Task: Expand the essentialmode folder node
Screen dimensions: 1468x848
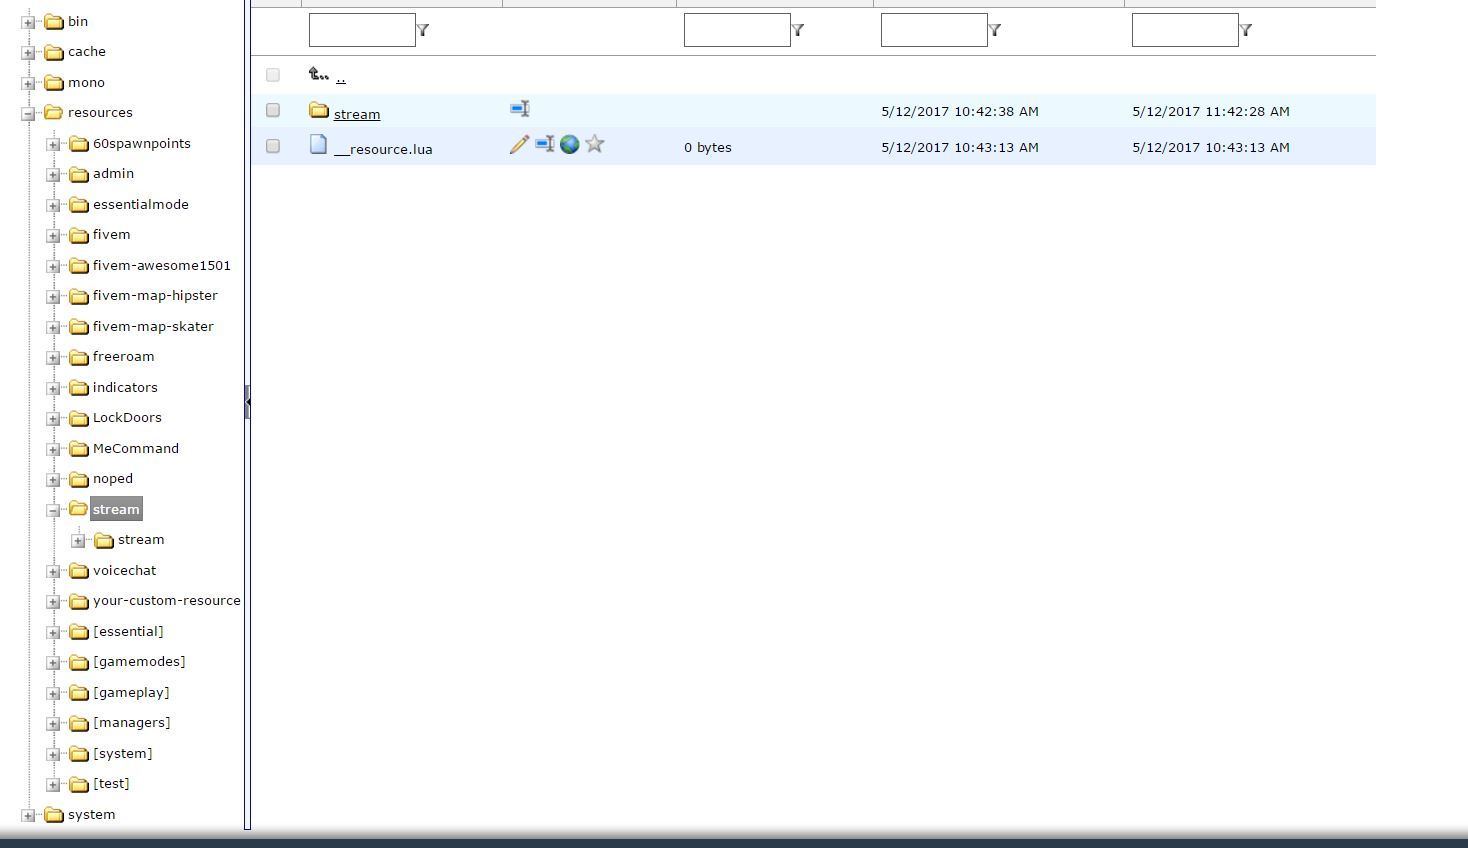Action: point(53,206)
